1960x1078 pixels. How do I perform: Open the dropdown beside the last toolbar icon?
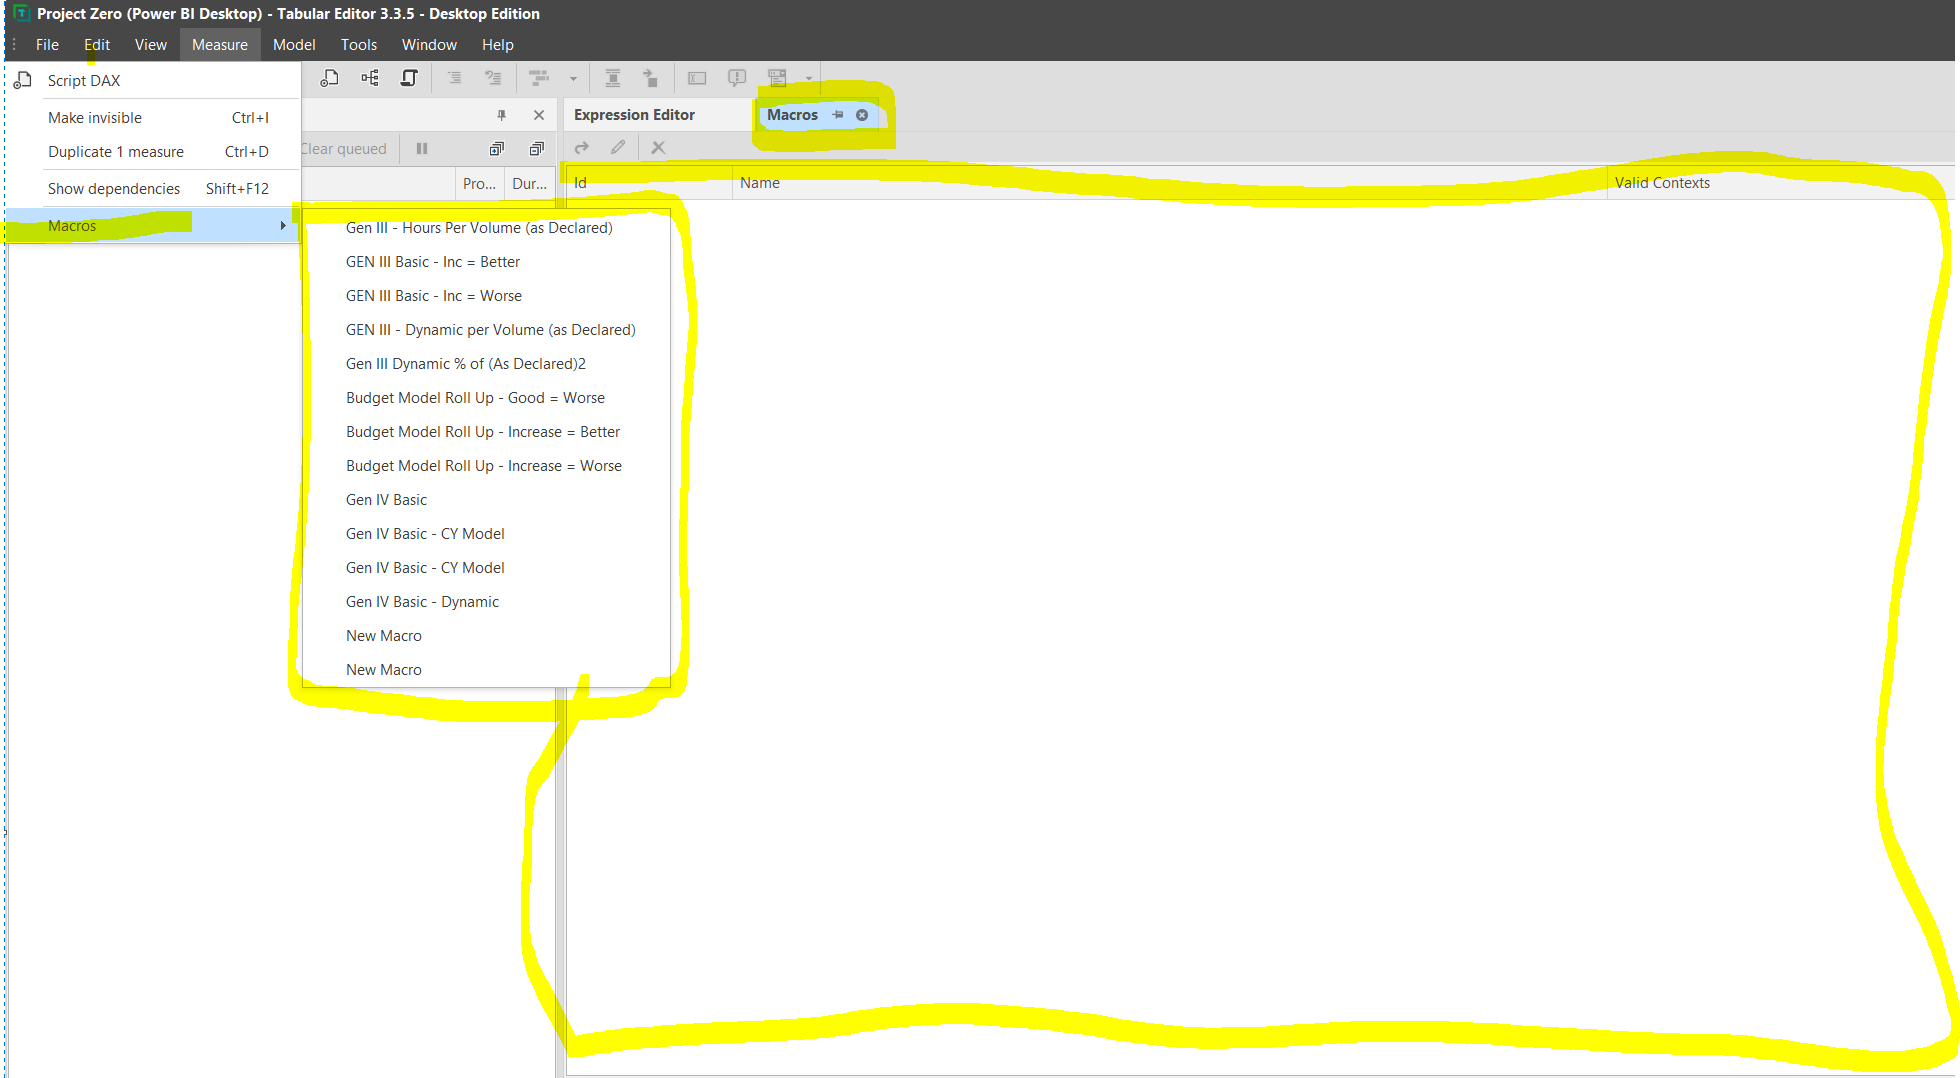809,78
